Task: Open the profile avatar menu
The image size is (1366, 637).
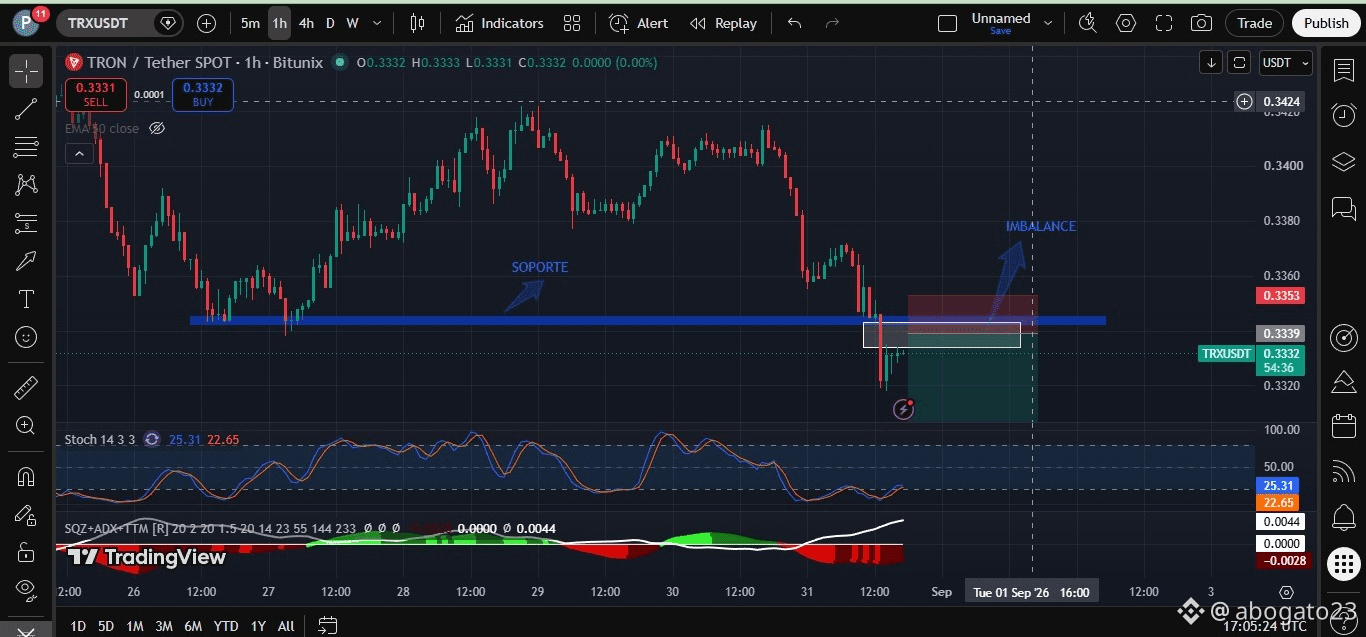Action: coord(27,23)
